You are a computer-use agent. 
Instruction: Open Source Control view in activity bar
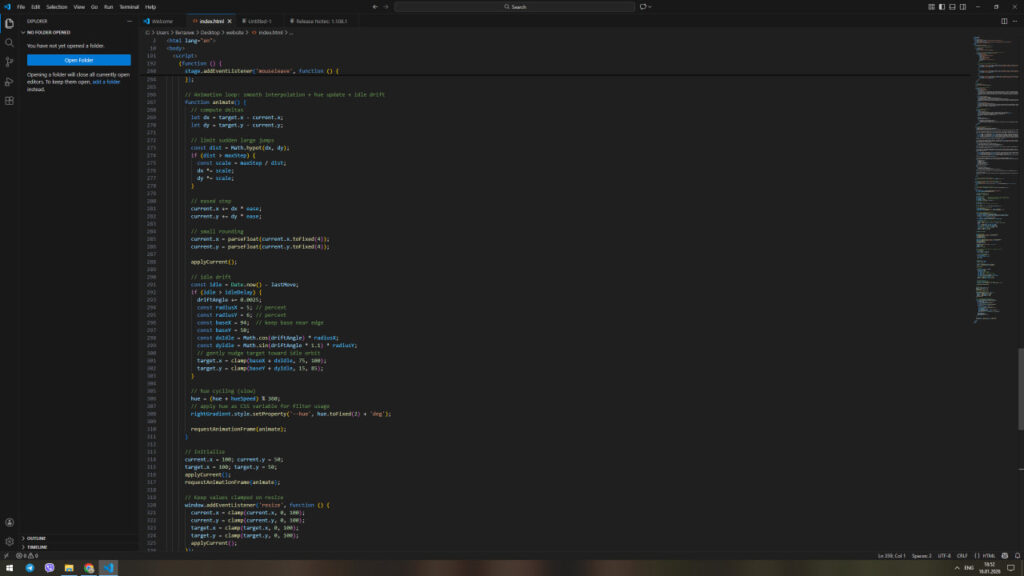click(x=9, y=62)
